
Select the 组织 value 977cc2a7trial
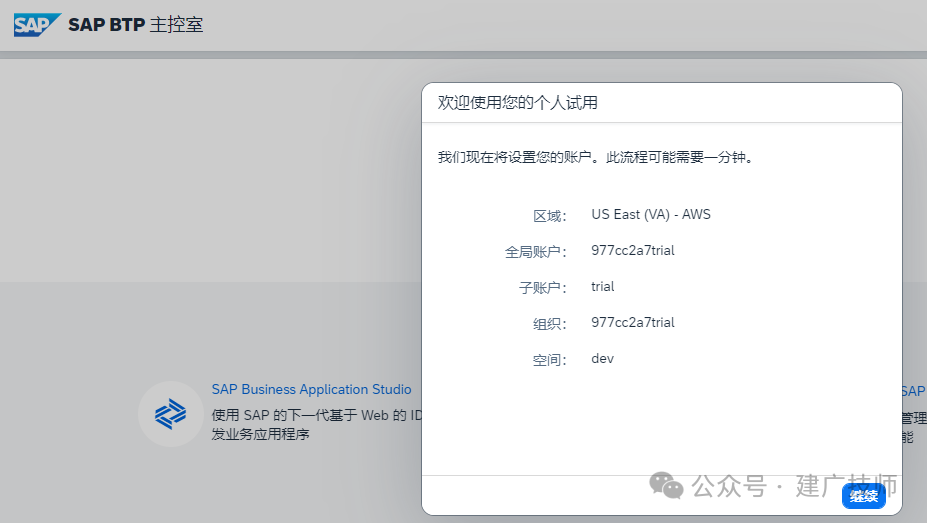pyautogui.click(x=633, y=323)
